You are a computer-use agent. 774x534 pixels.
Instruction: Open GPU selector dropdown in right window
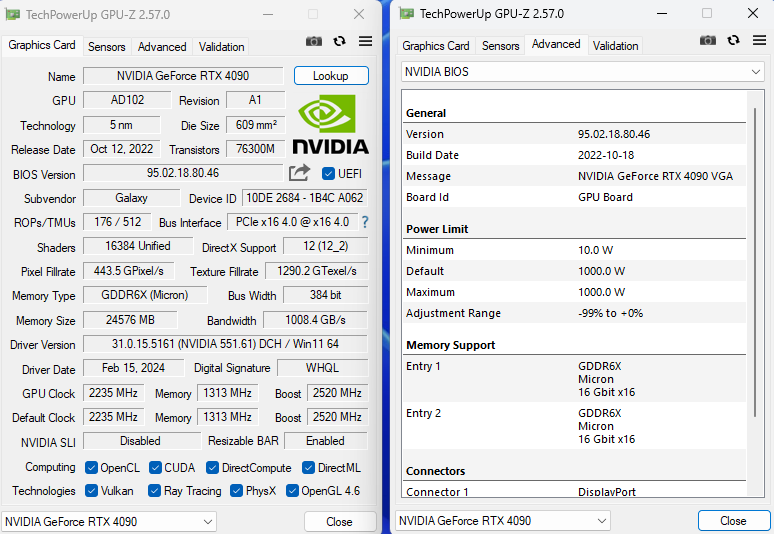[x=503, y=521]
